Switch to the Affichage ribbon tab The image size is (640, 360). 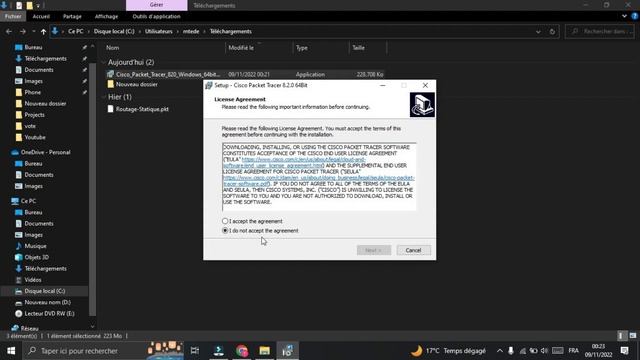(106, 16)
